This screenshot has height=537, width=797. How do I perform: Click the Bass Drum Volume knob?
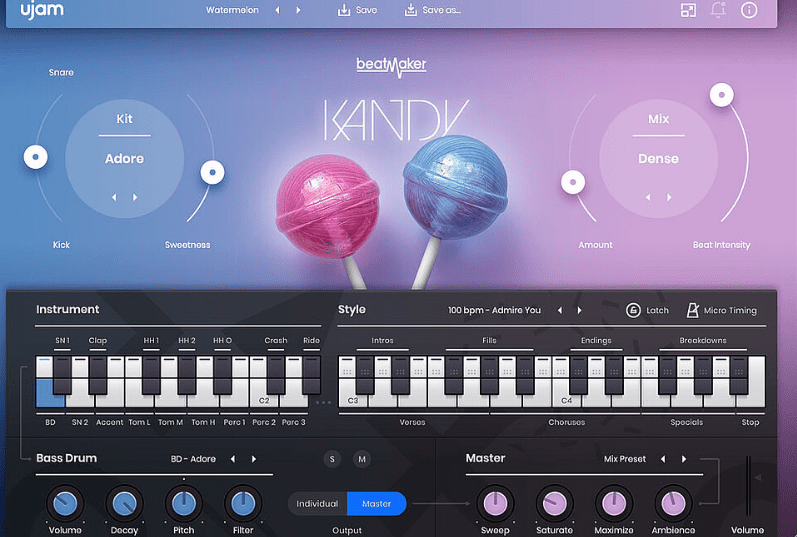(x=65, y=503)
